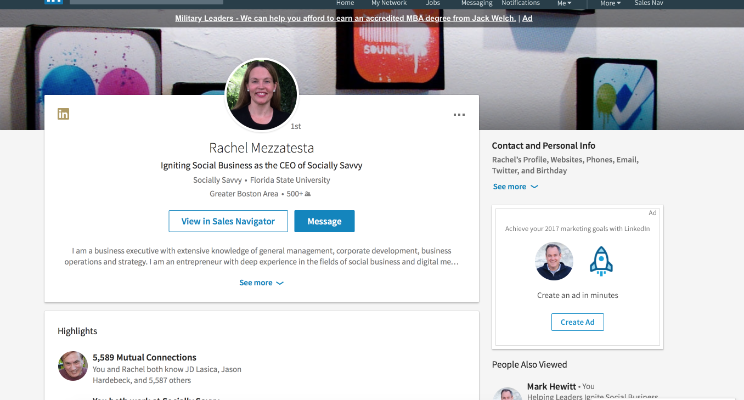The image size is (744, 400).
Task: Click the Rachel Mezzatesta name heading
Action: tap(261, 148)
